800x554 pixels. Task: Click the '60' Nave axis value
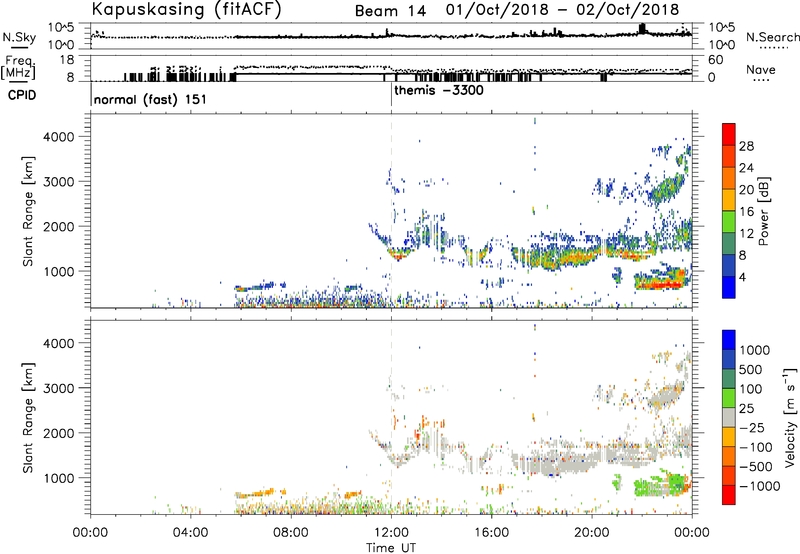pos(715,60)
